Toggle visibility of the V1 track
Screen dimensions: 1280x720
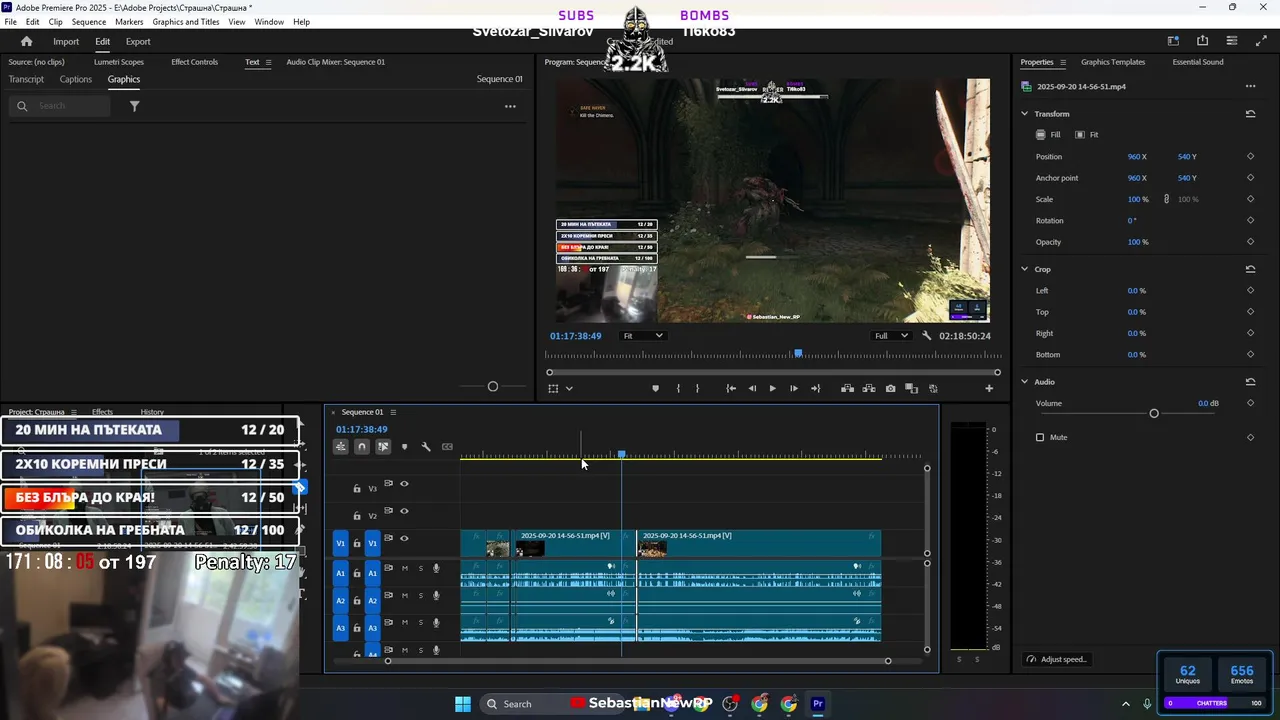(x=404, y=539)
